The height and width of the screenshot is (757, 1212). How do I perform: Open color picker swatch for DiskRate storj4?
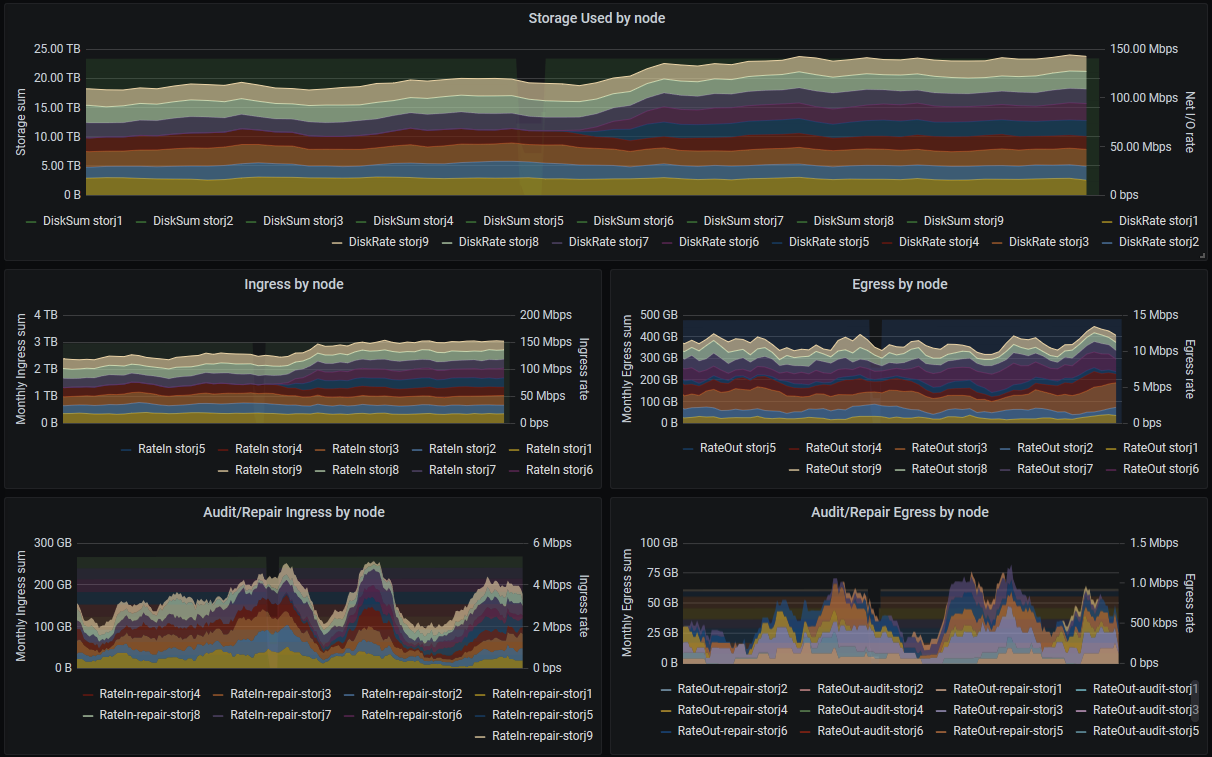[x=887, y=242]
